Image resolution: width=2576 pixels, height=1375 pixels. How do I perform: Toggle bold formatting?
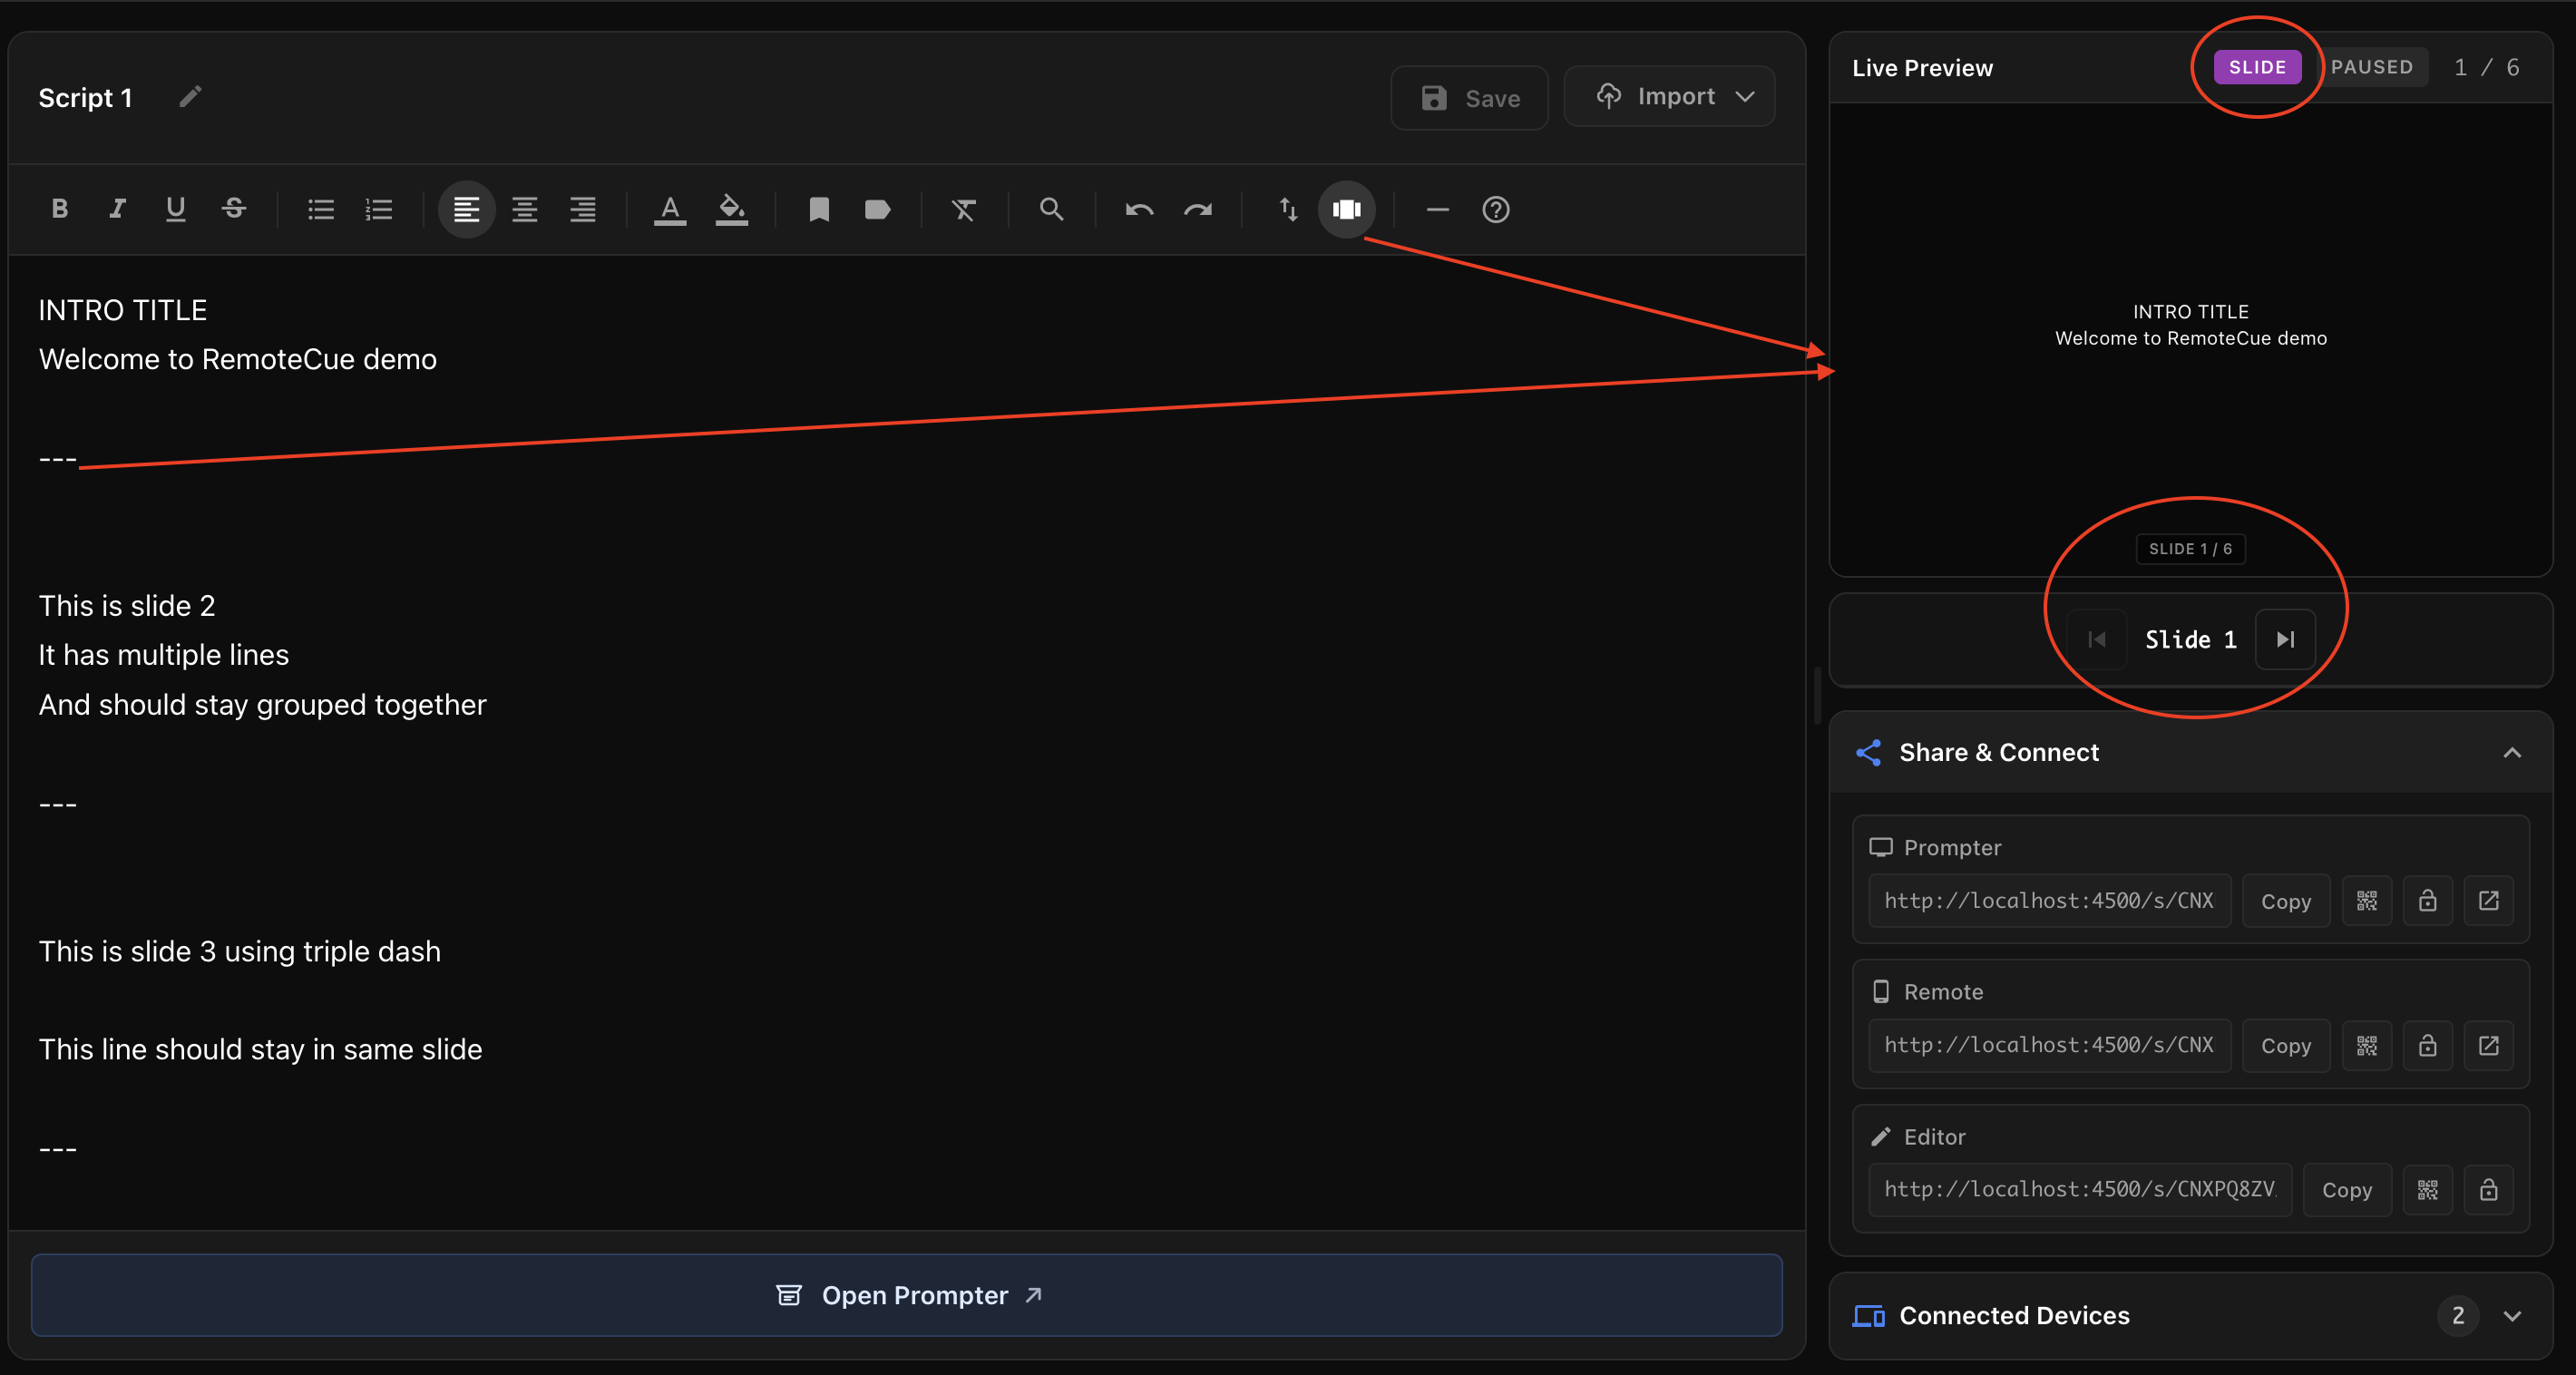click(x=60, y=209)
